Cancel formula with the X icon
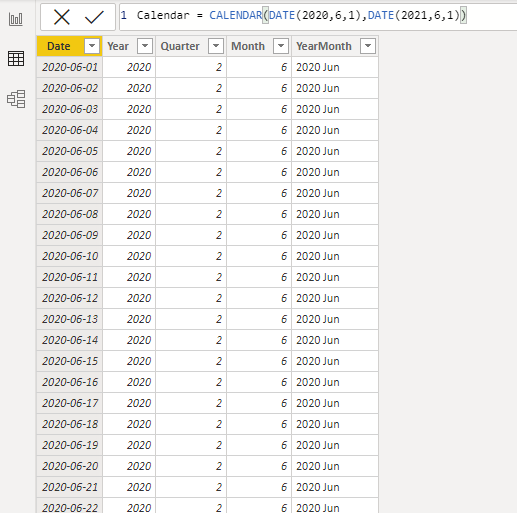517x513 pixels. tap(62, 17)
